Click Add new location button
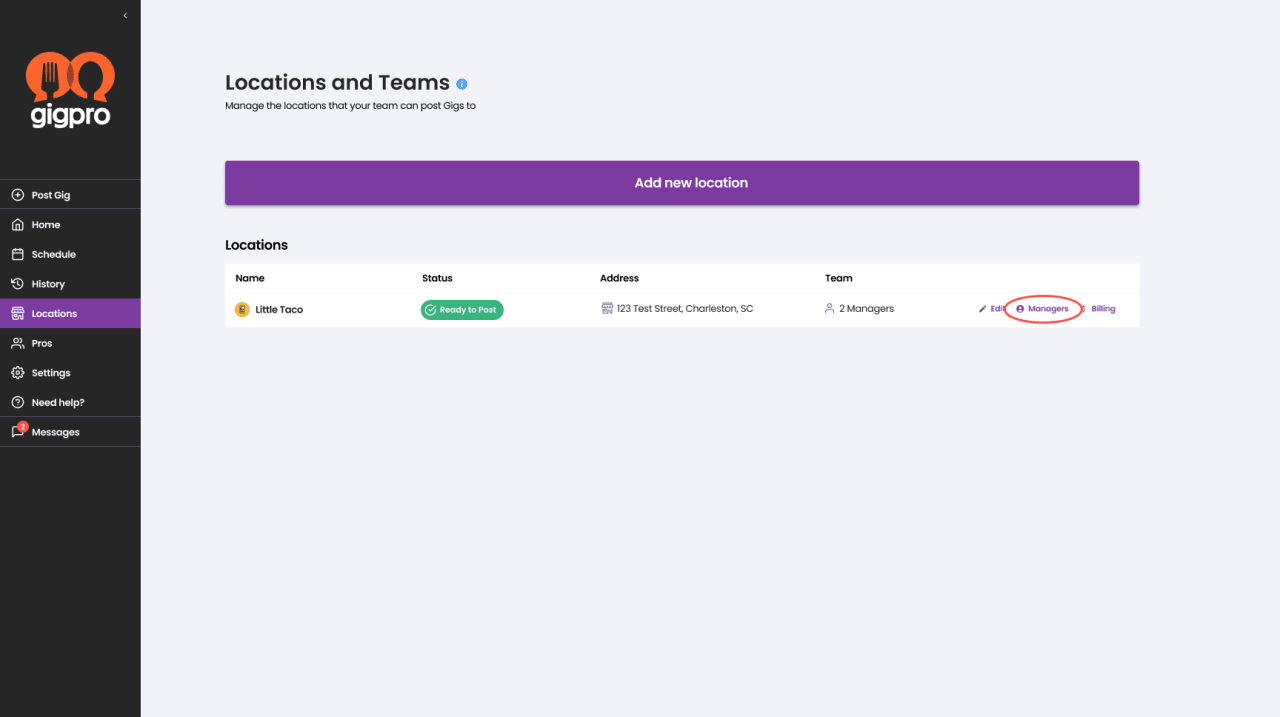Screen dimensions: 1280x717 click(x=682, y=183)
